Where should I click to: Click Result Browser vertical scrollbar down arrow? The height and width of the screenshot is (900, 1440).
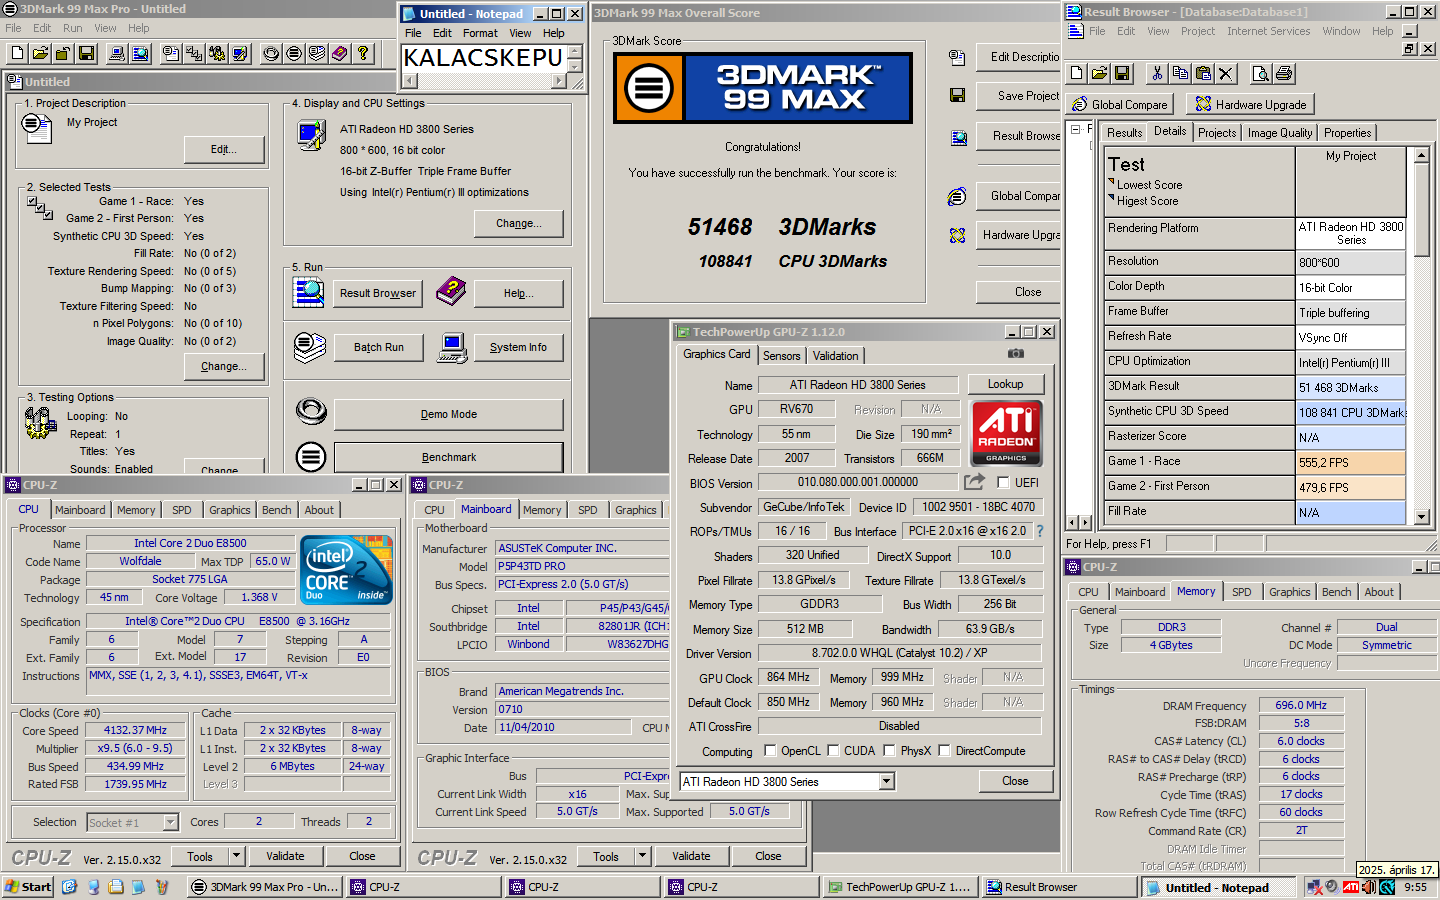pos(1422,516)
